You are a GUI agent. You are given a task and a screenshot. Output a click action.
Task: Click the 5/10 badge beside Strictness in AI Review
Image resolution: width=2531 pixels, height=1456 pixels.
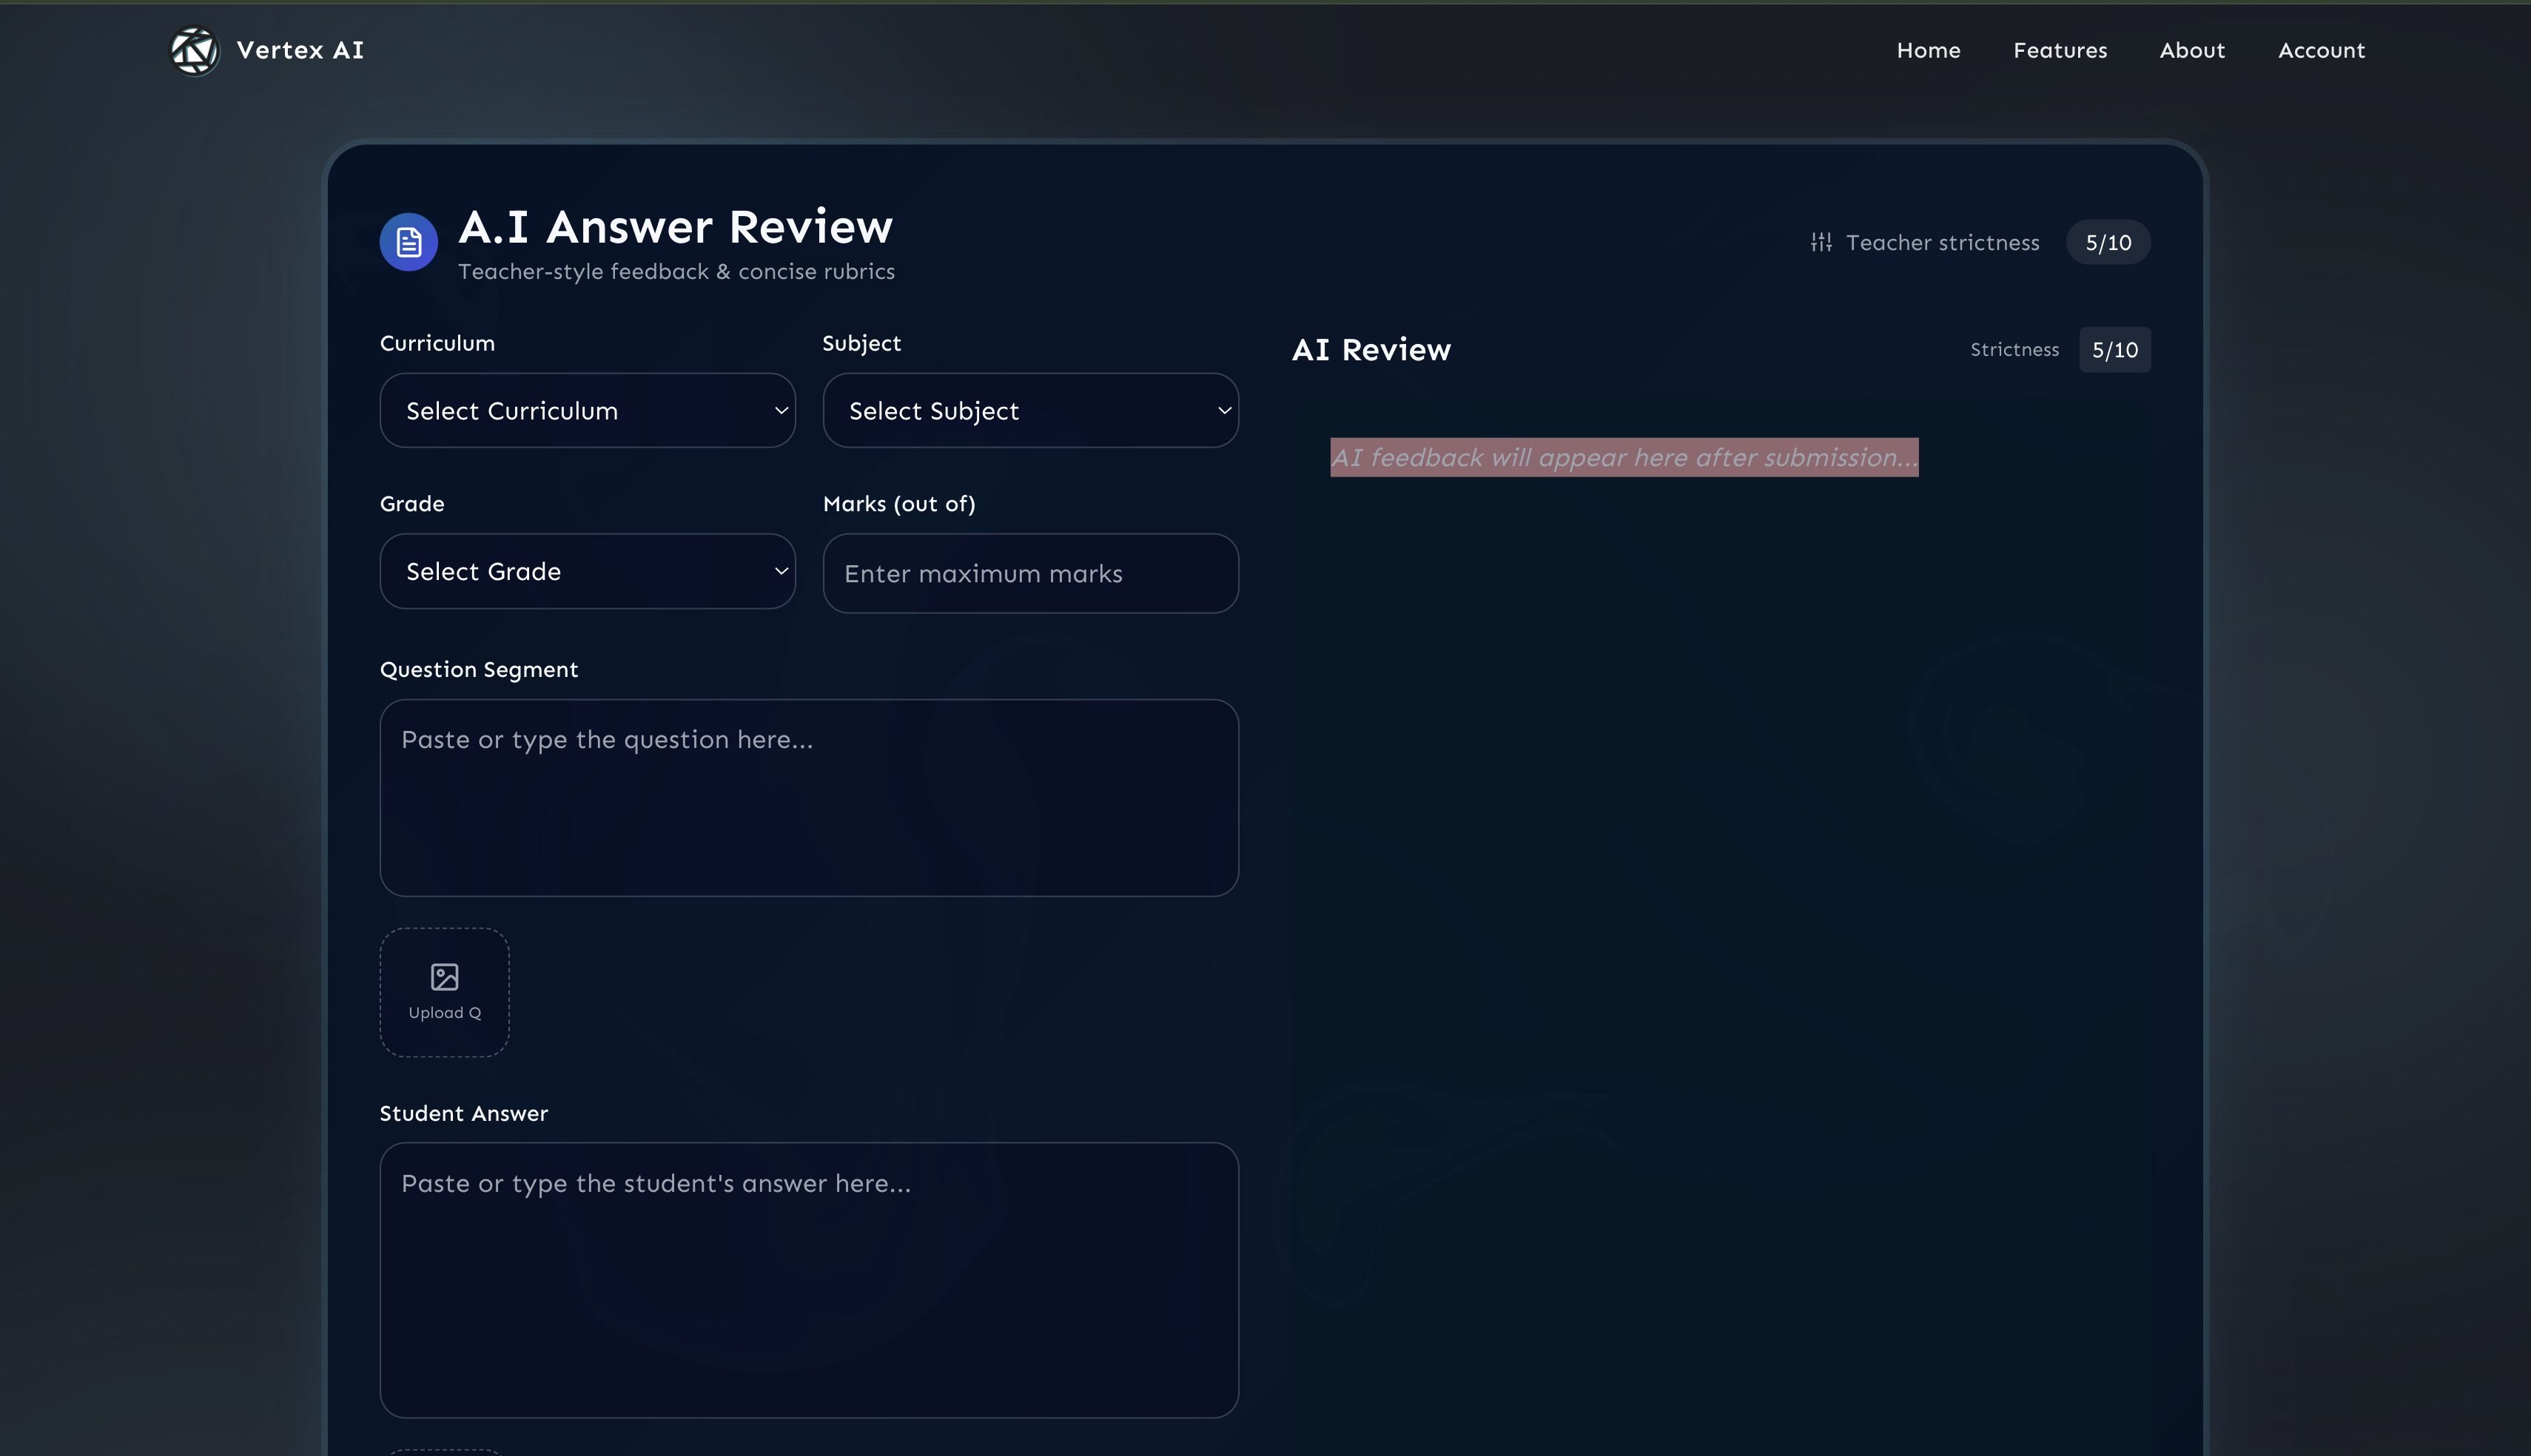tap(2114, 349)
